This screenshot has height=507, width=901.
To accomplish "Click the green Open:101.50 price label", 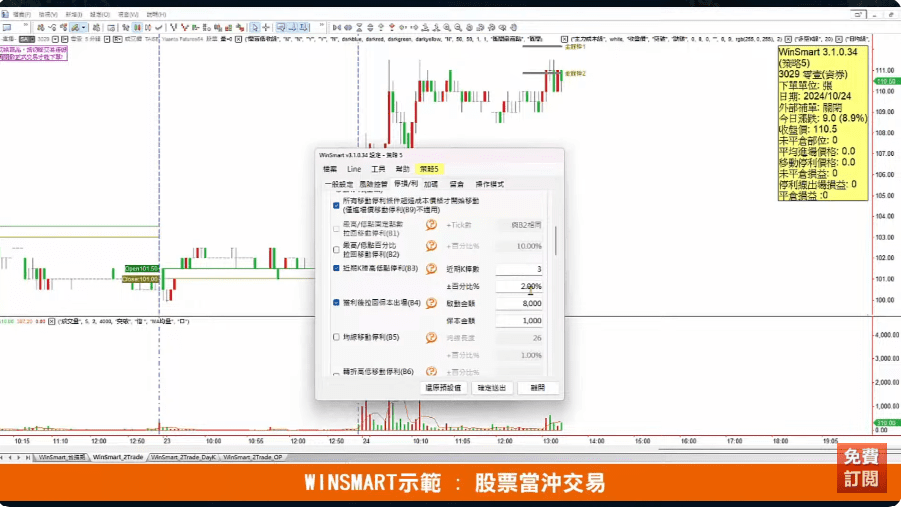I will pos(141,268).
